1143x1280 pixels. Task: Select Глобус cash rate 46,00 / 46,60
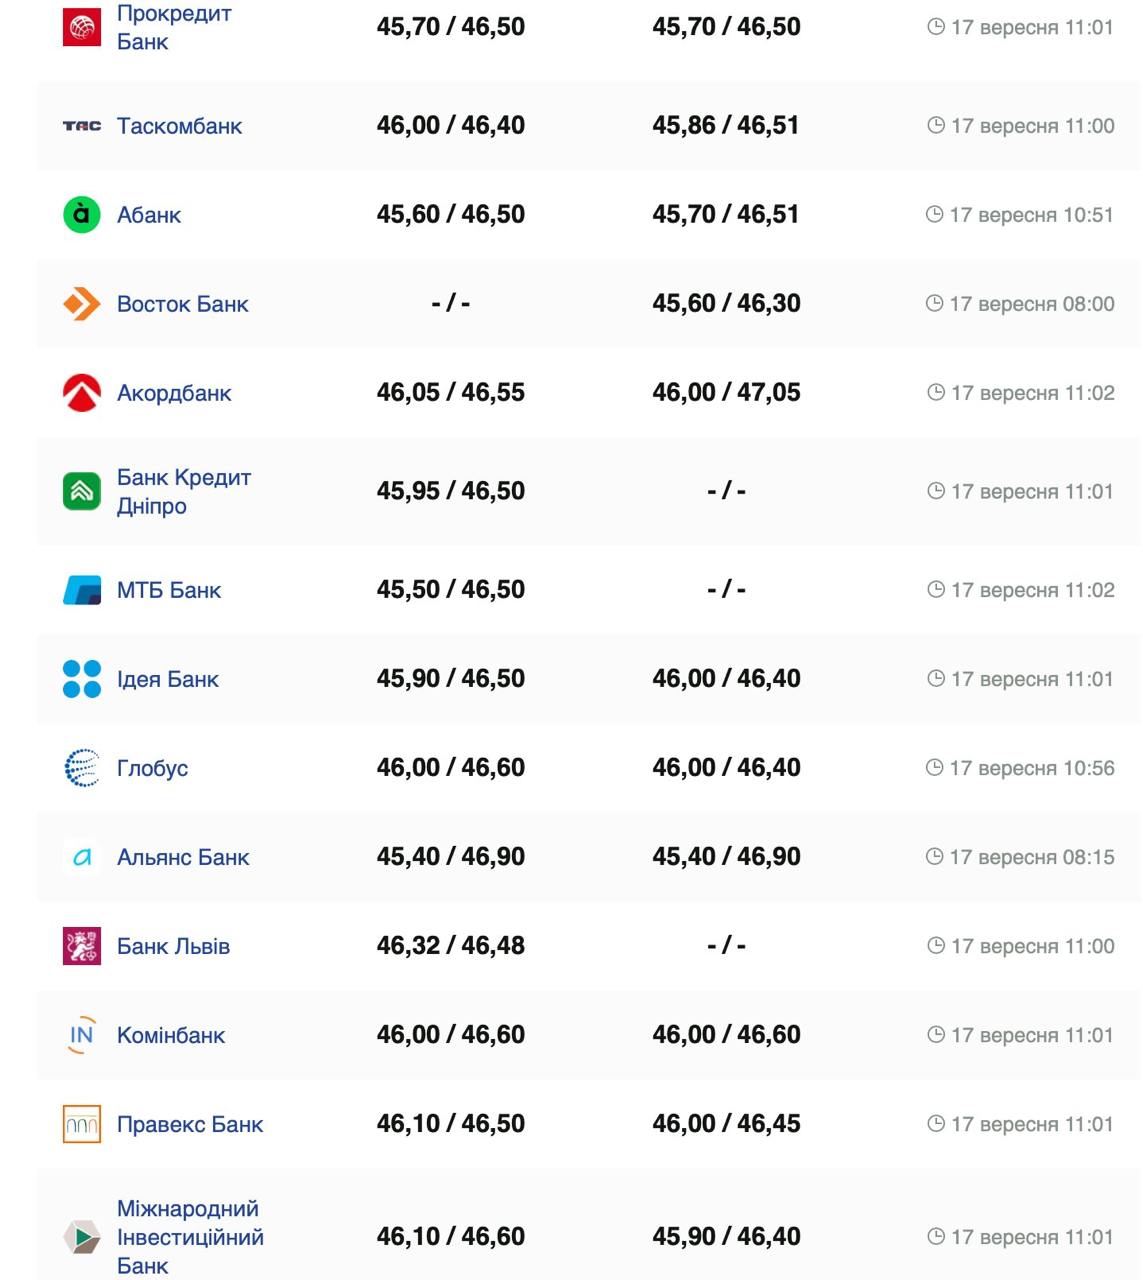pos(450,768)
